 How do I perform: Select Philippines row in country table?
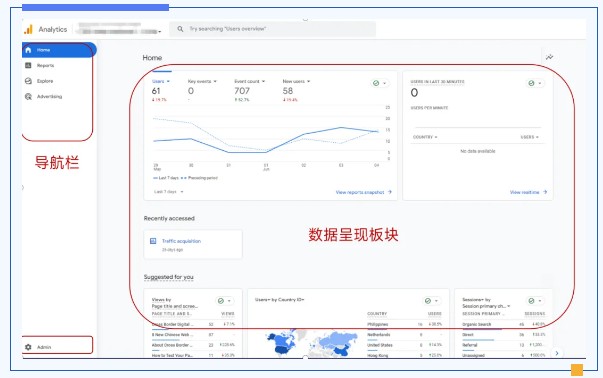coord(404,324)
